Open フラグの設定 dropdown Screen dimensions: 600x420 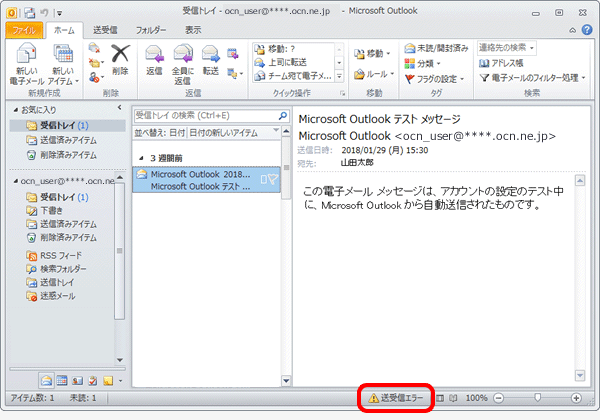pyautogui.click(x=434, y=79)
